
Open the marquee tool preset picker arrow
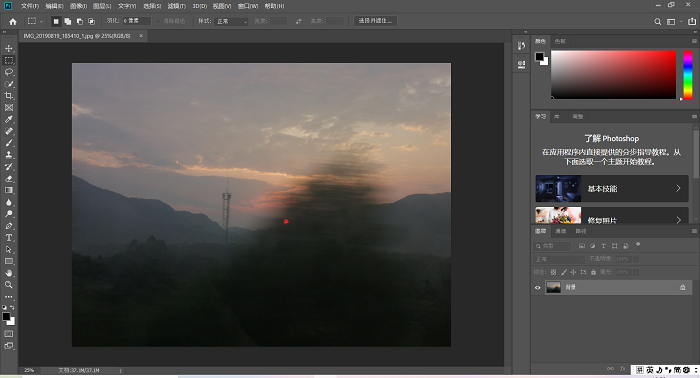(42, 21)
